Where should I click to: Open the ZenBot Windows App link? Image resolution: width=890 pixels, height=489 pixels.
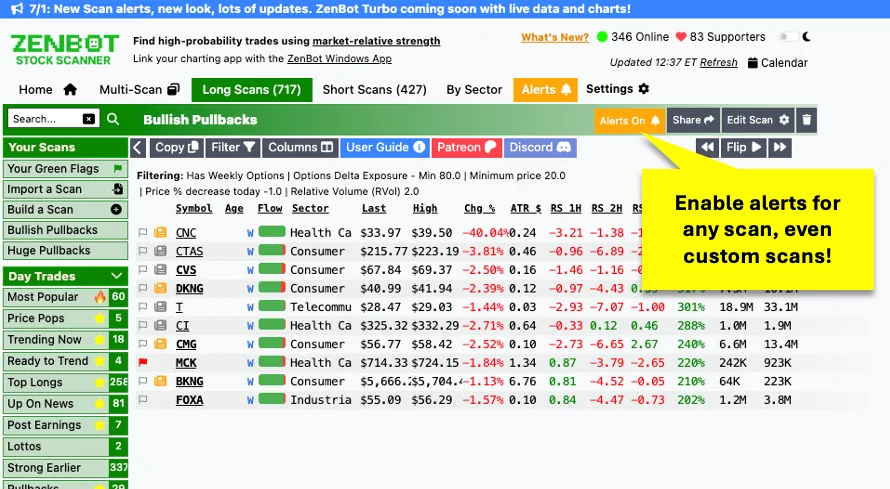click(x=339, y=58)
